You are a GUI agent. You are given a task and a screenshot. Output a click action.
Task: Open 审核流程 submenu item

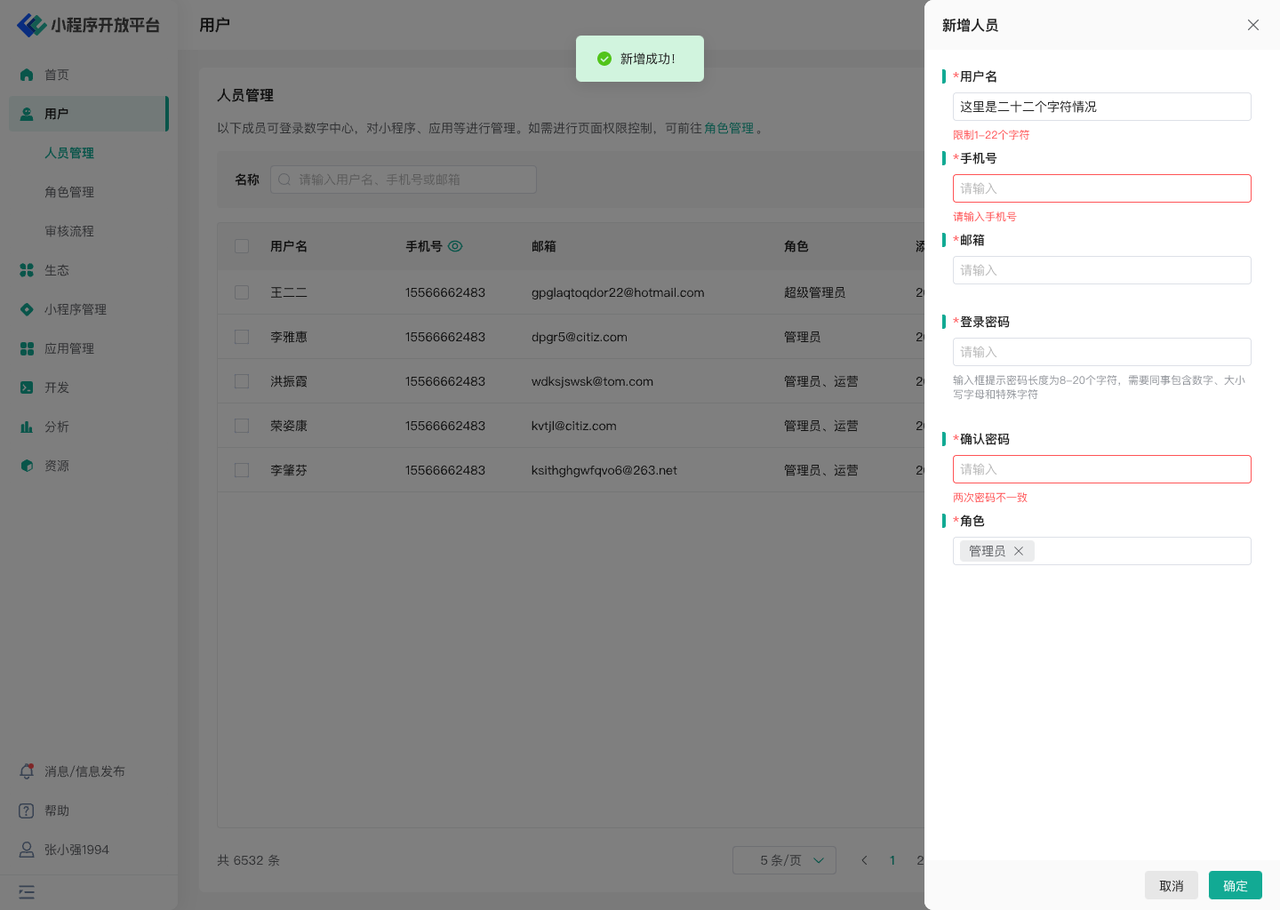[x=69, y=231]
